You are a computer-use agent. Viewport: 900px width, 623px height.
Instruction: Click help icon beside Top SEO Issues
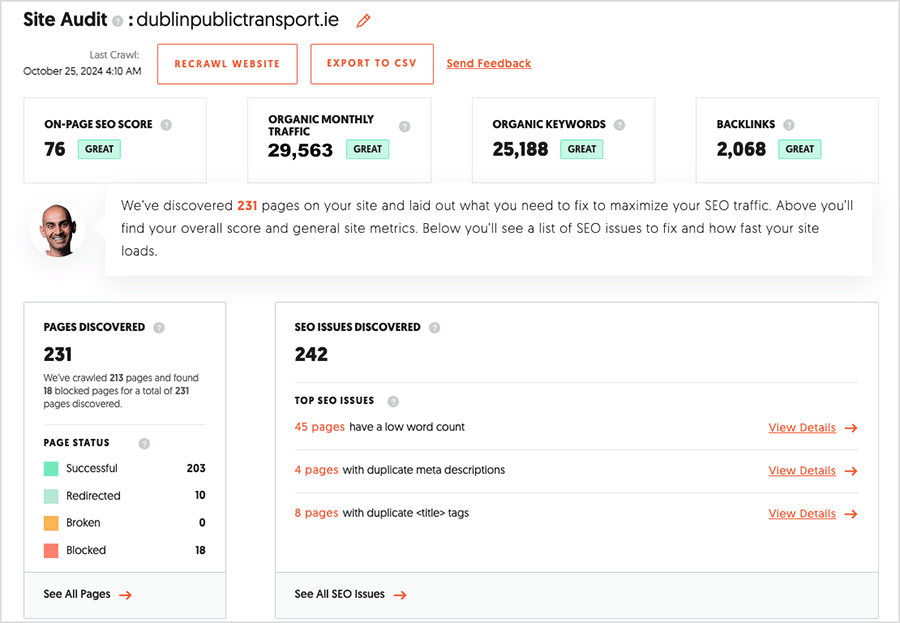[x=393, y=401]
